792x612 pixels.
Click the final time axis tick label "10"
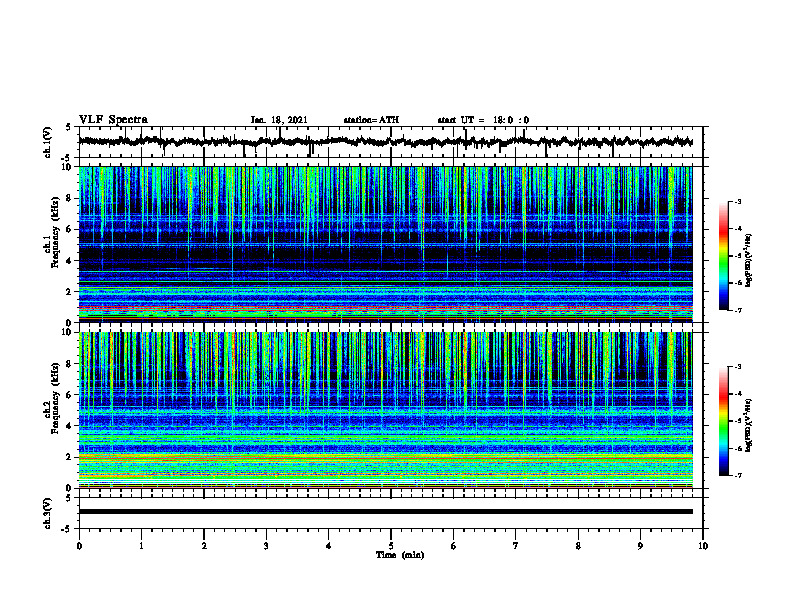click(703, 546)
